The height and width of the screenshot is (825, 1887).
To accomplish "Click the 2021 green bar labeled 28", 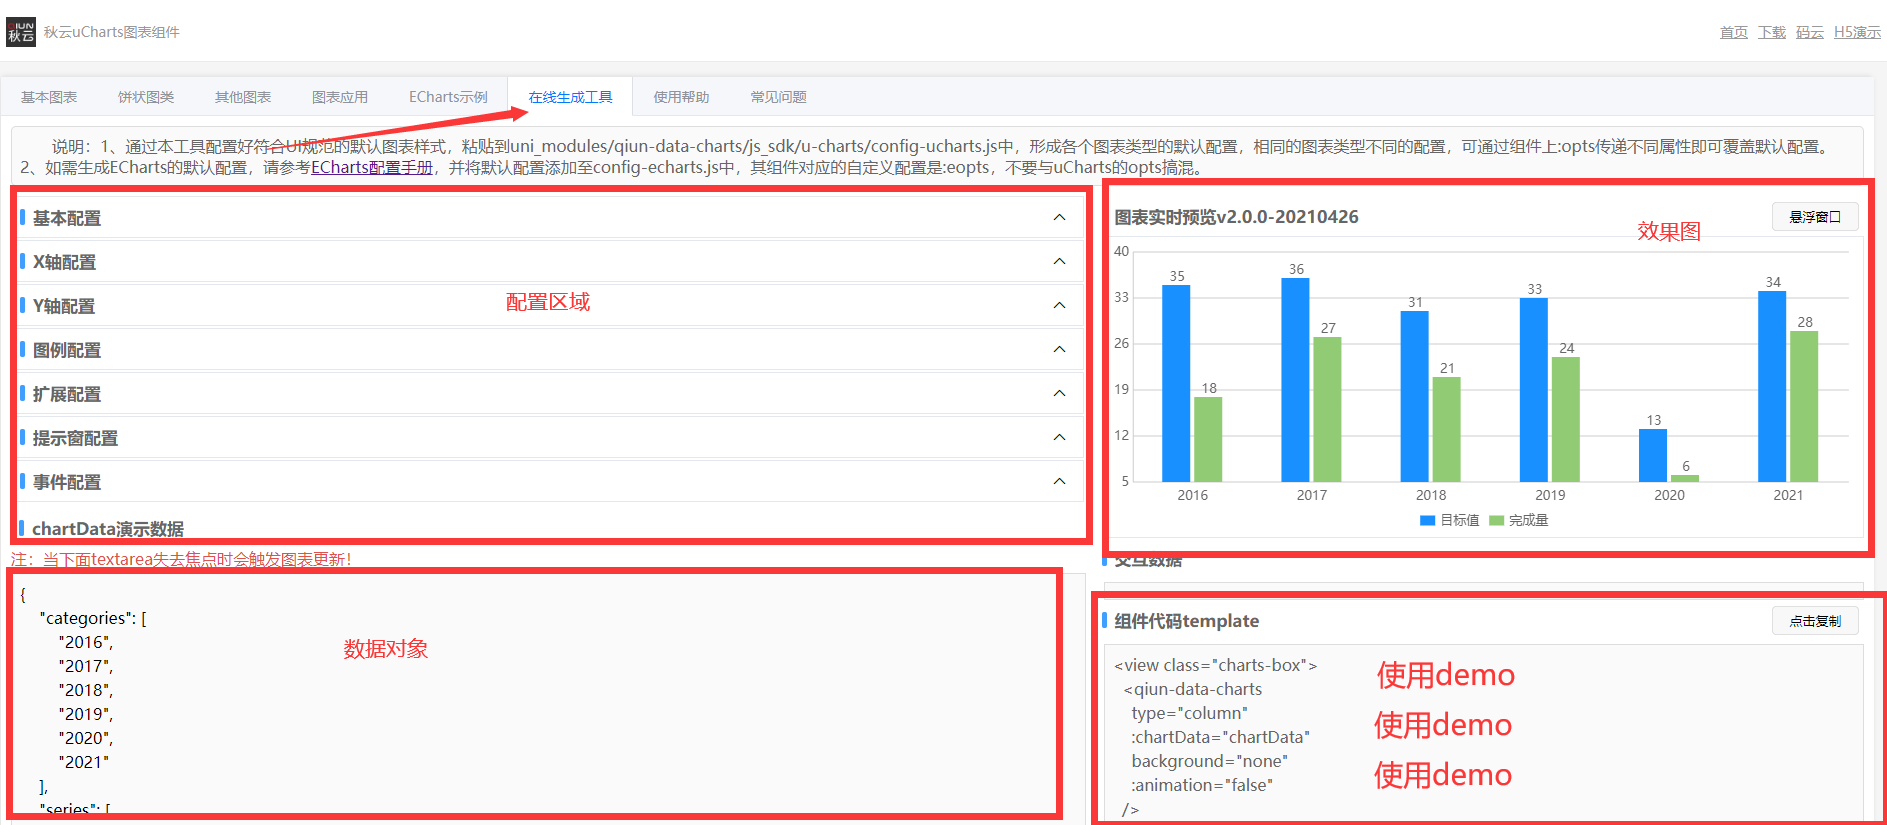I will tap(1804, 406).
